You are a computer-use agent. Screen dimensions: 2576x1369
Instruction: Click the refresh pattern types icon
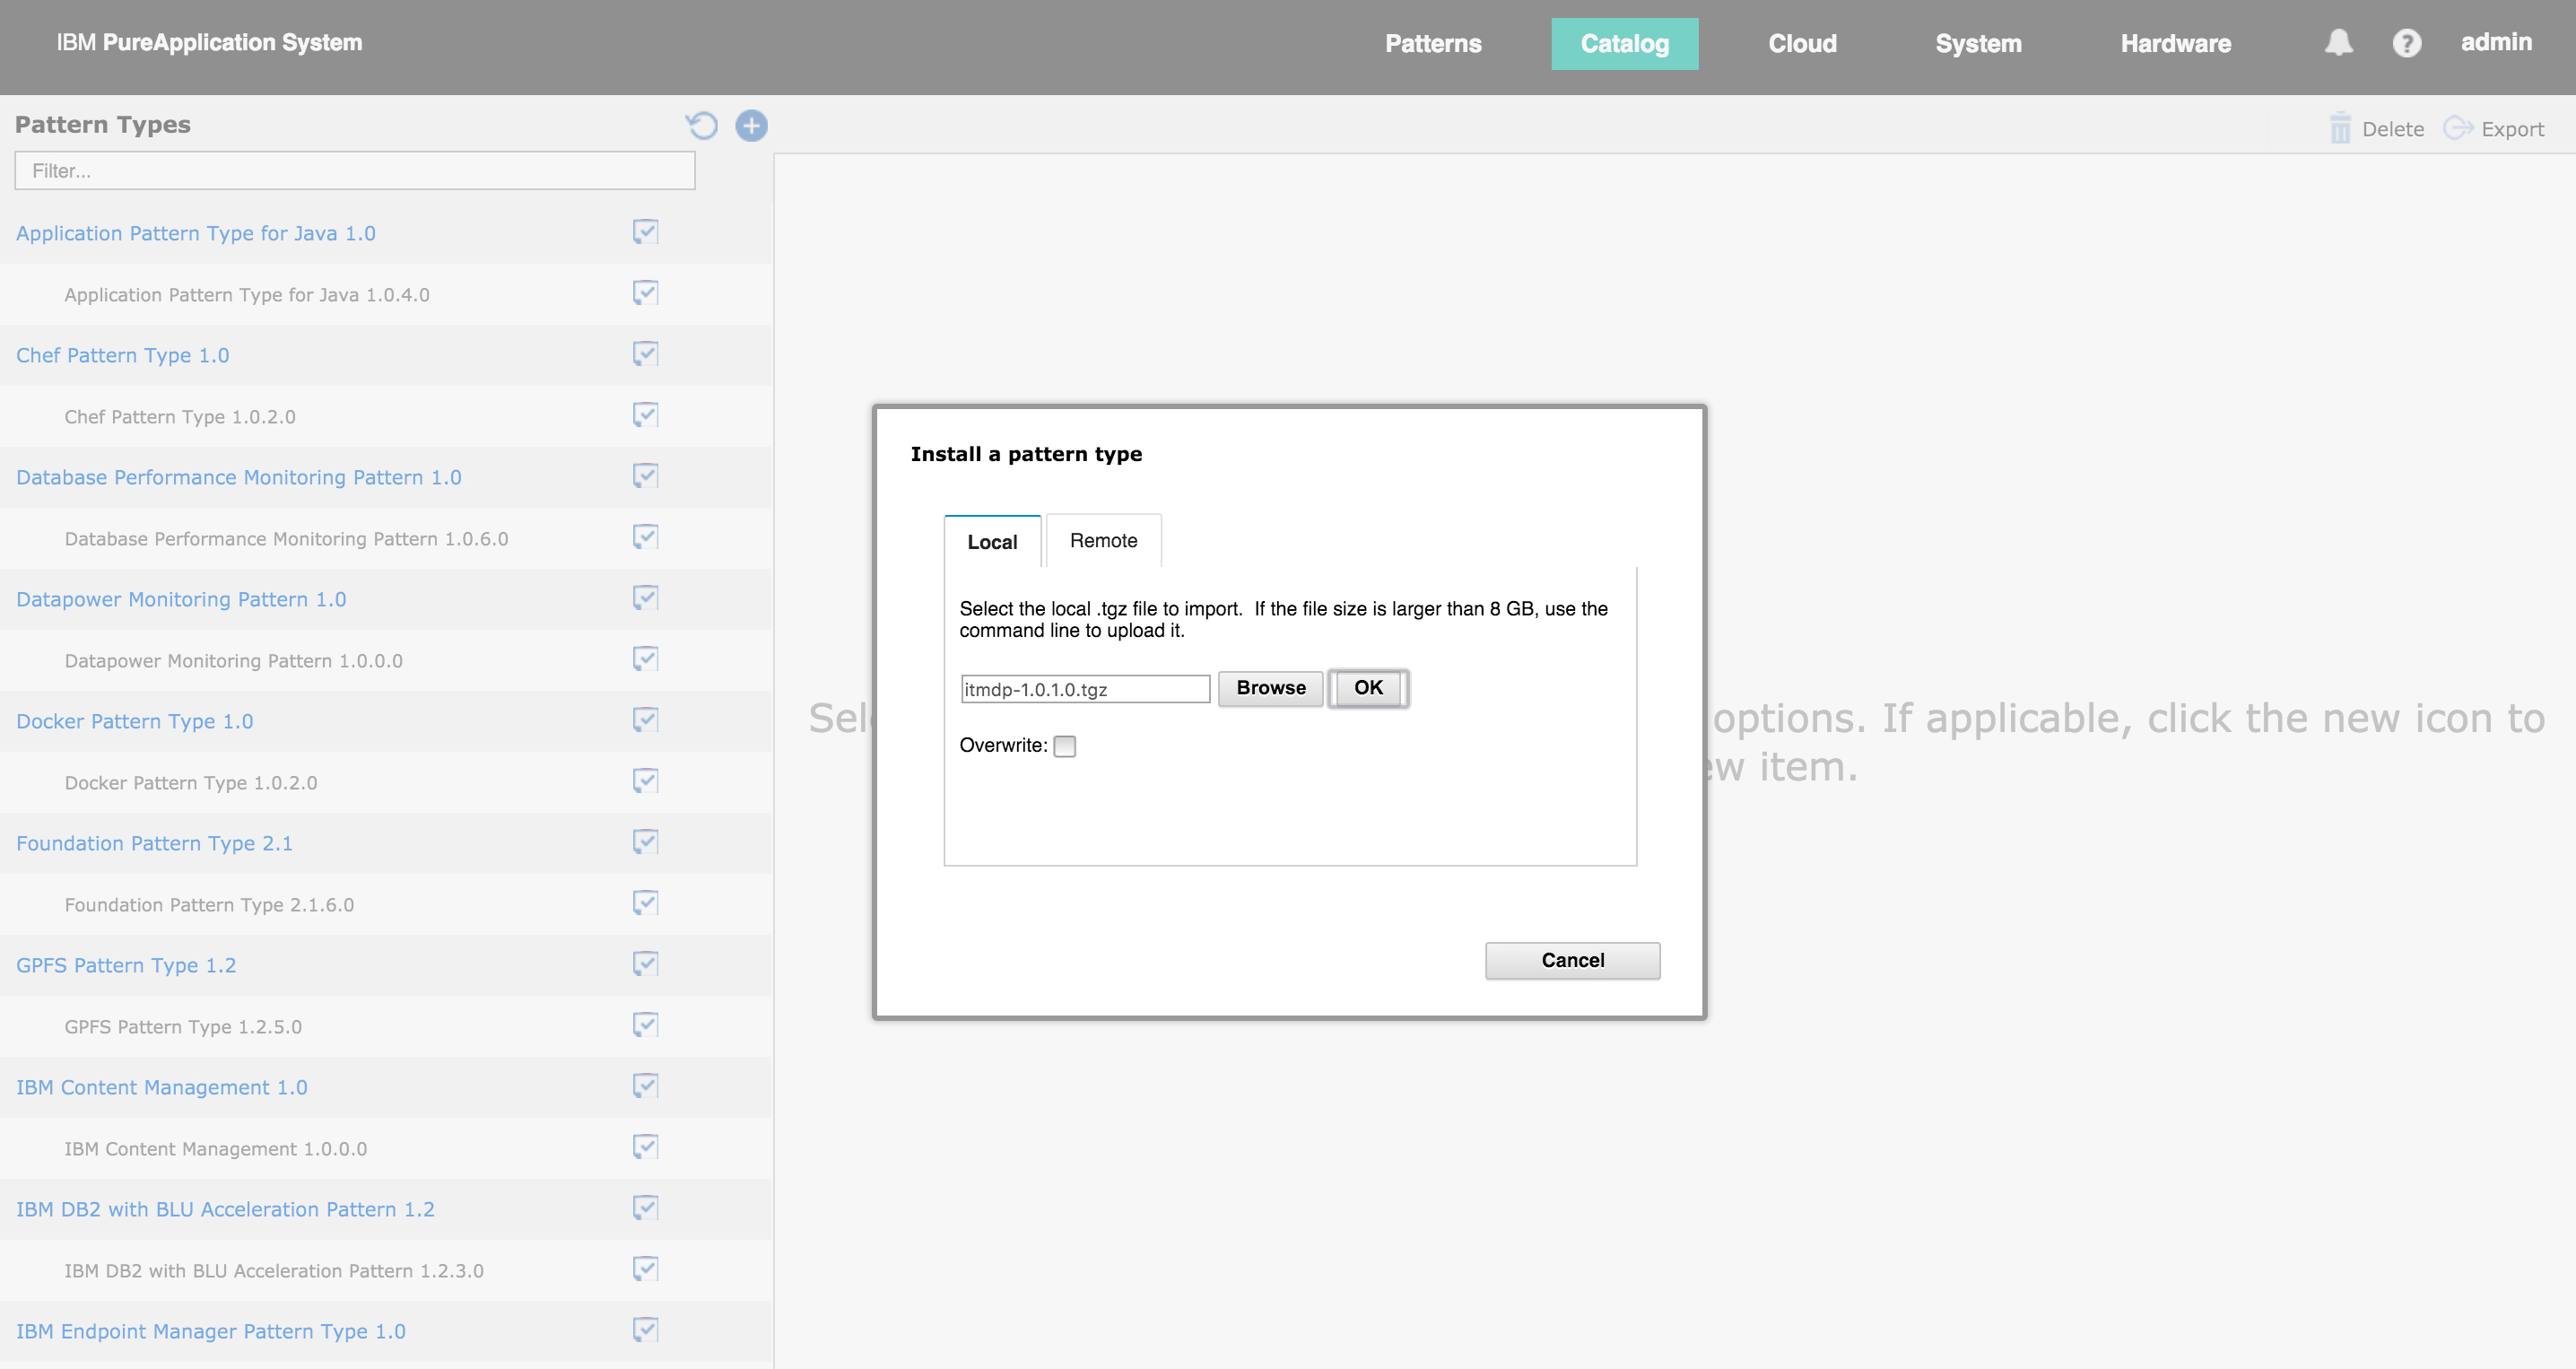pyautogui.click(x=702, y=125)
